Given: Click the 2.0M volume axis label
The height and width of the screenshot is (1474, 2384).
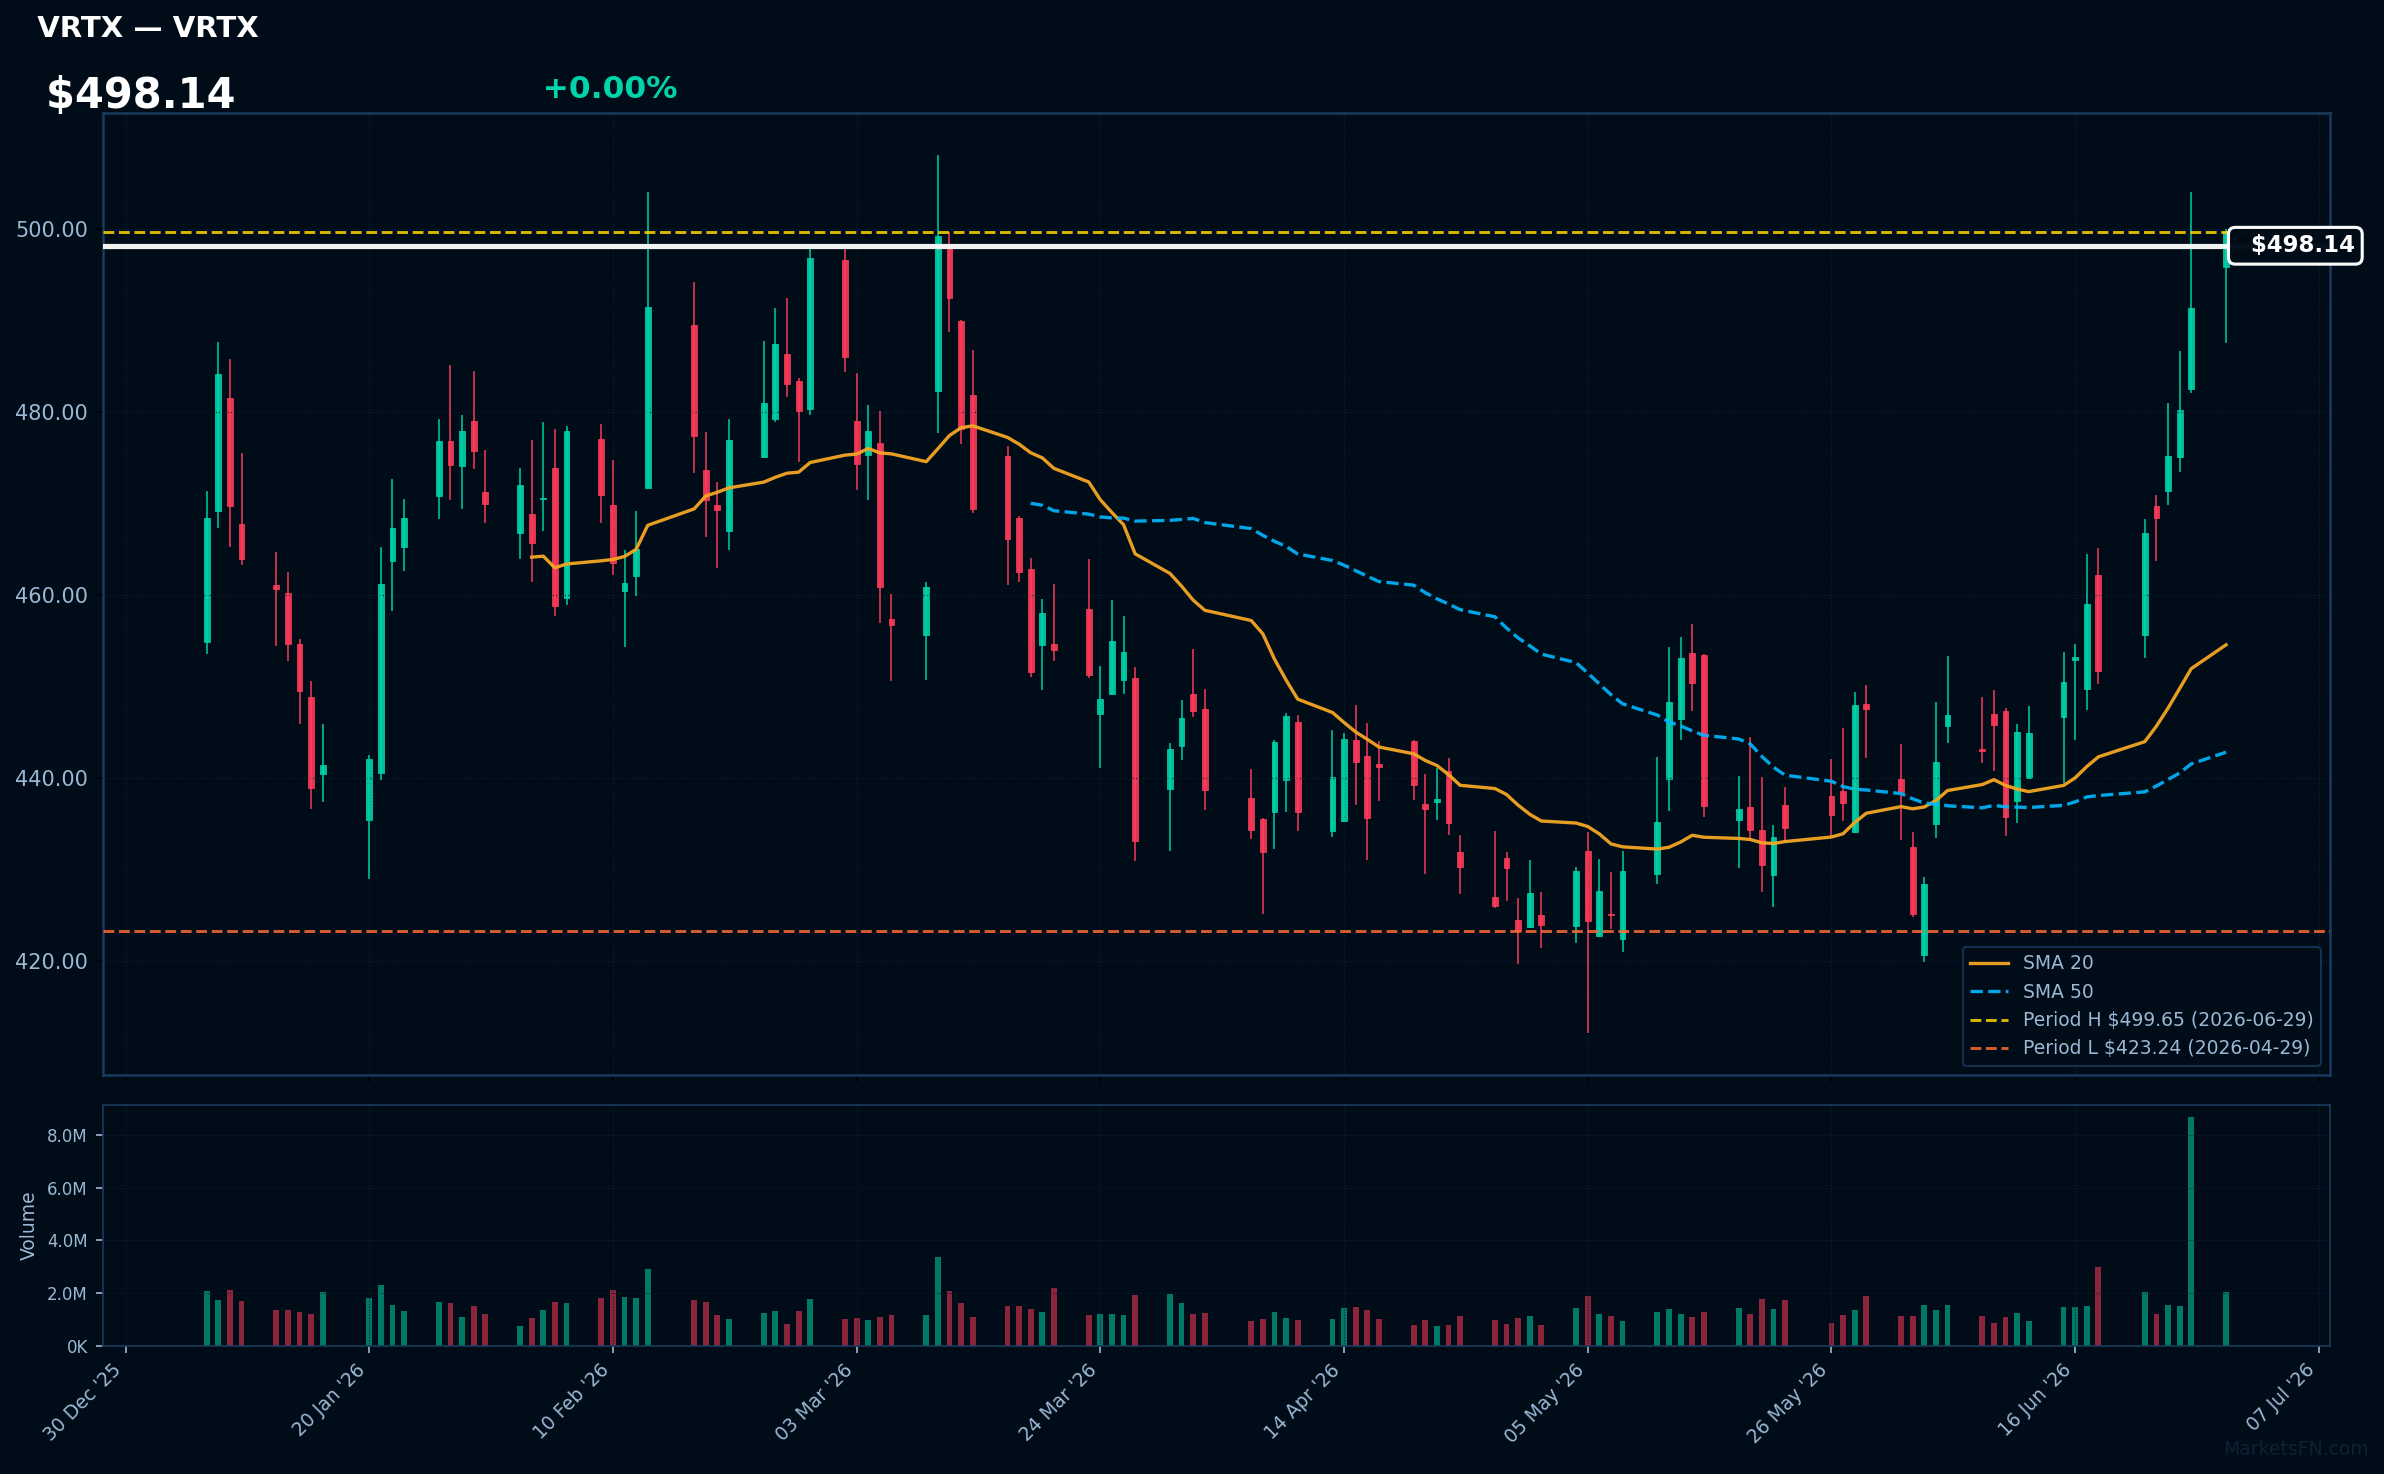Looking at the screenshot, I should click(x=67, y=1294).
